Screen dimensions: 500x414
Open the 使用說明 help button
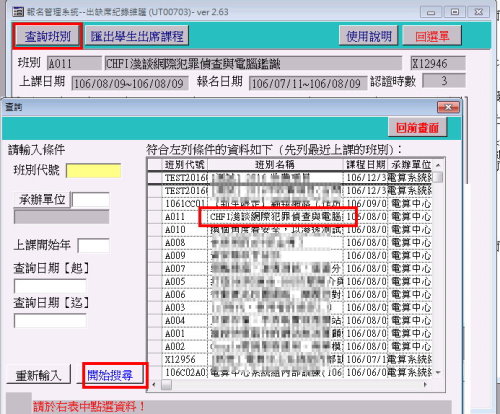point(368,36)
